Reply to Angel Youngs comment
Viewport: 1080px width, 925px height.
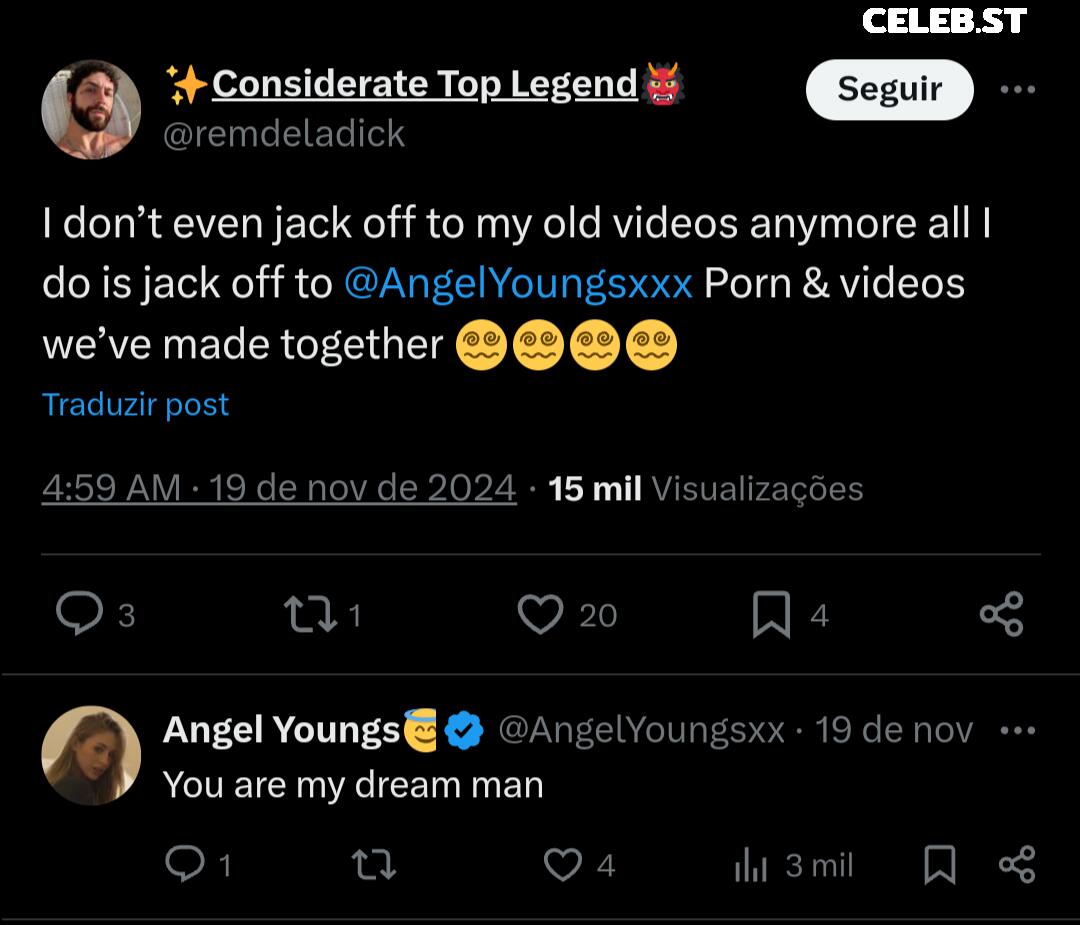[185, 864]
